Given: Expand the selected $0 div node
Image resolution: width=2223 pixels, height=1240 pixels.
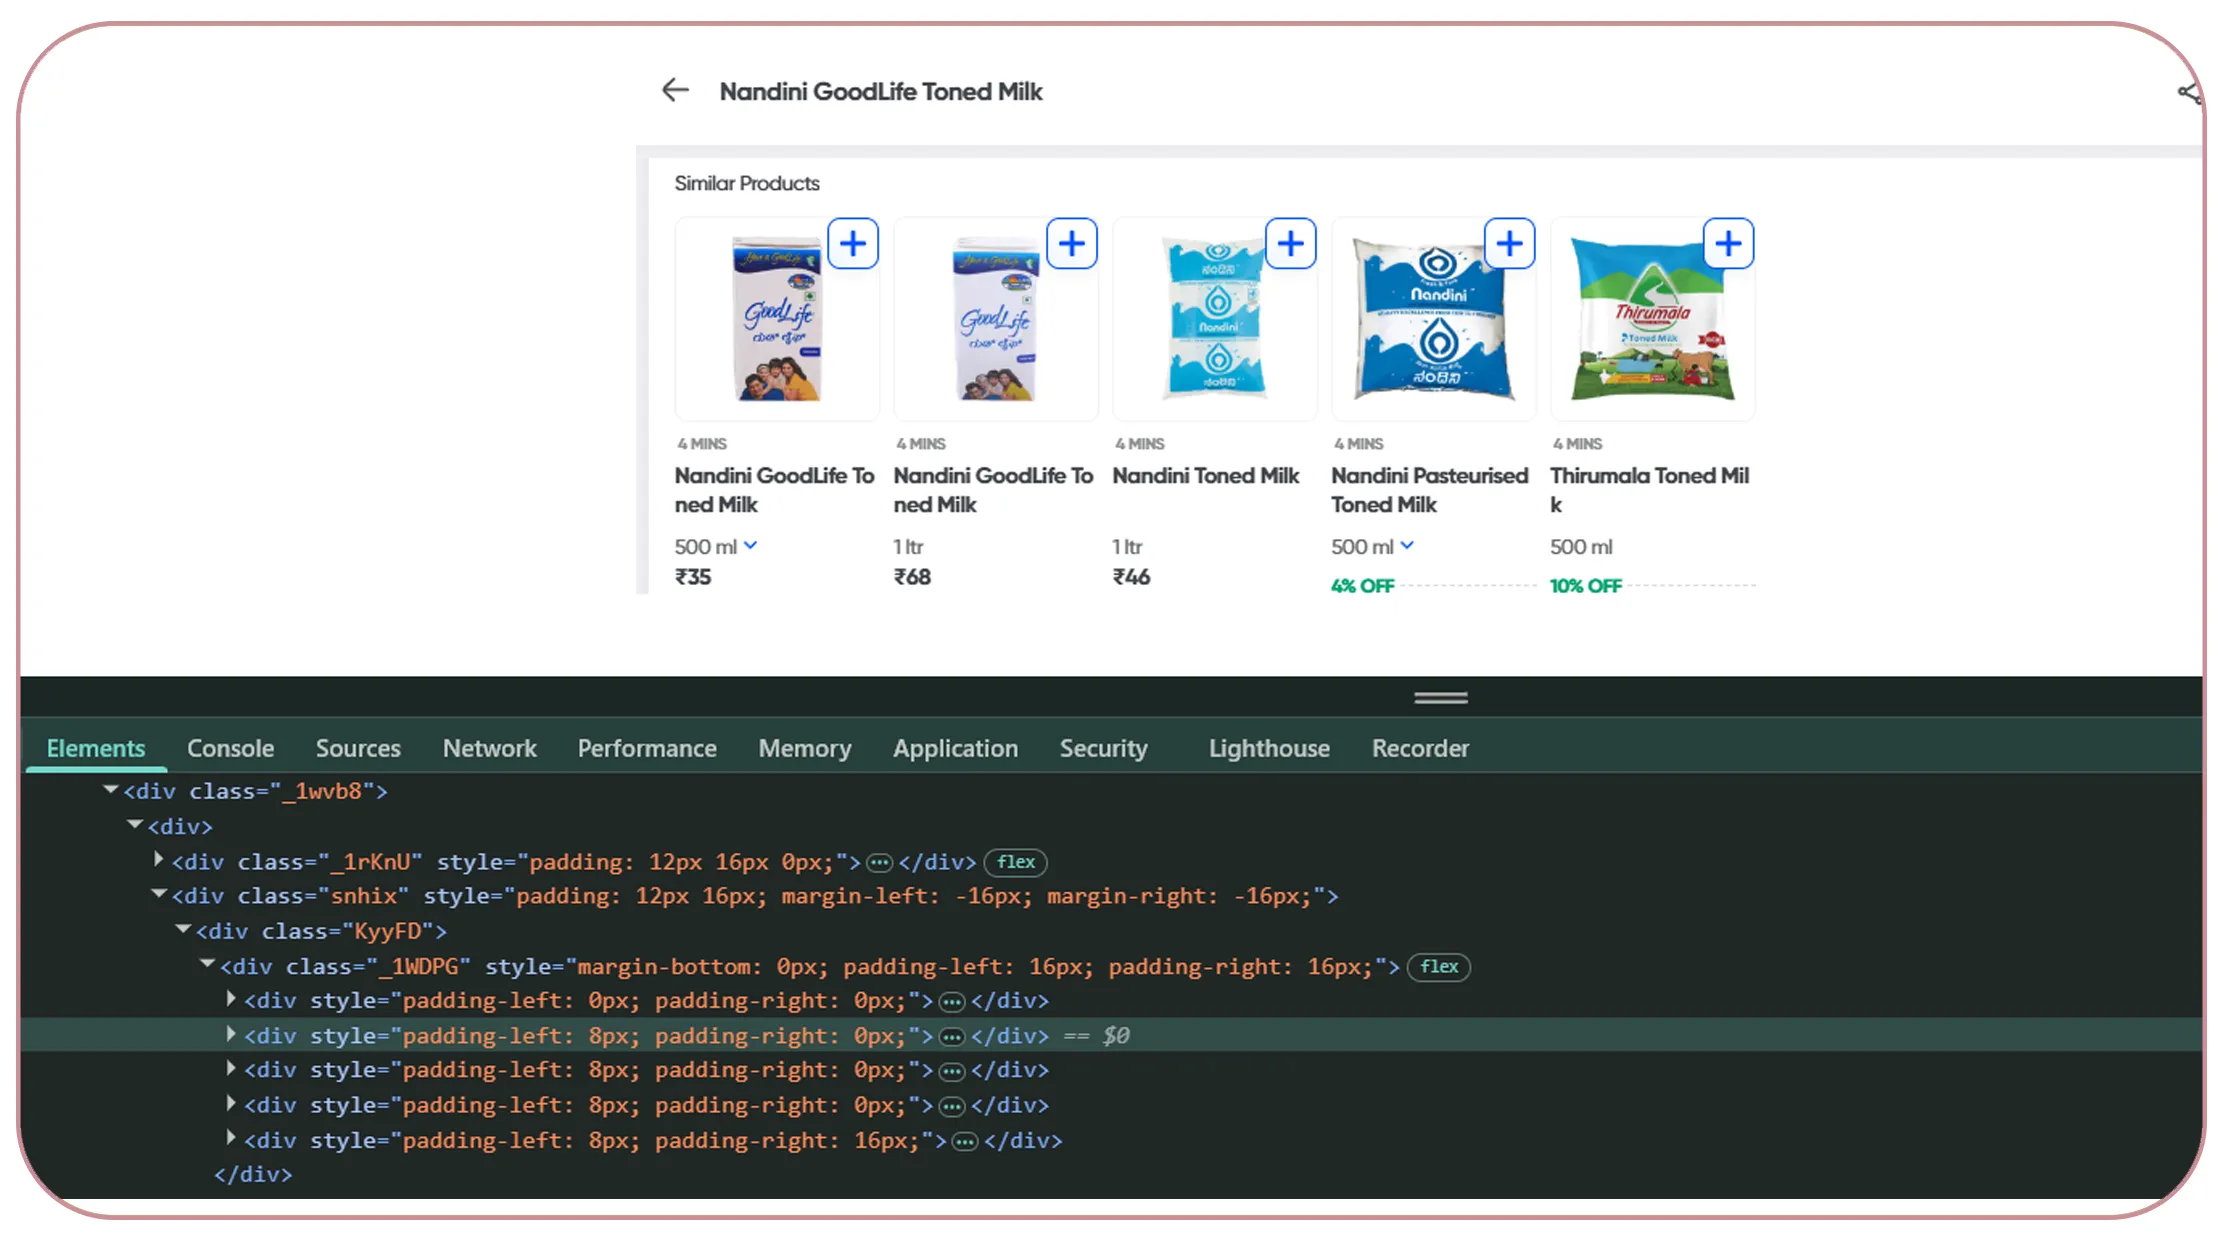Looking at the screenshot, I should (x=231, y=1034).
